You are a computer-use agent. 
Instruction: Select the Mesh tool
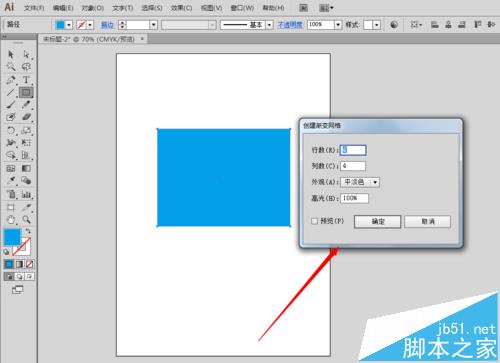[x=11, y=168]
